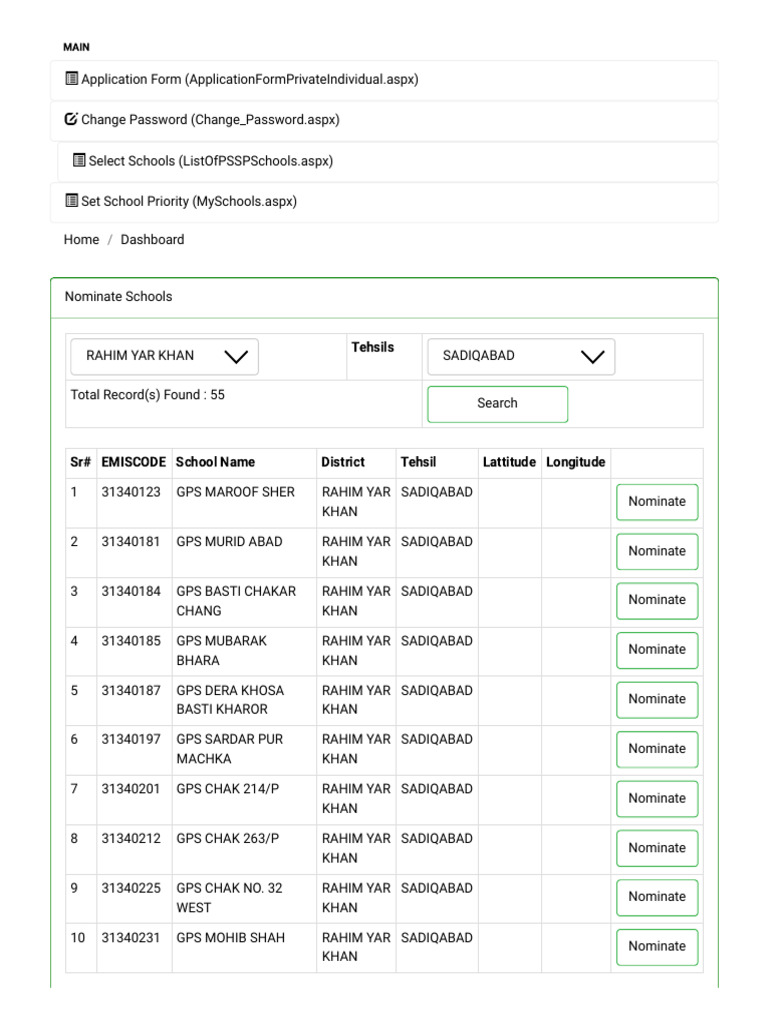Screen dimensions: 768x1024
Task: Click the District column header
Action: pos(343,462)
